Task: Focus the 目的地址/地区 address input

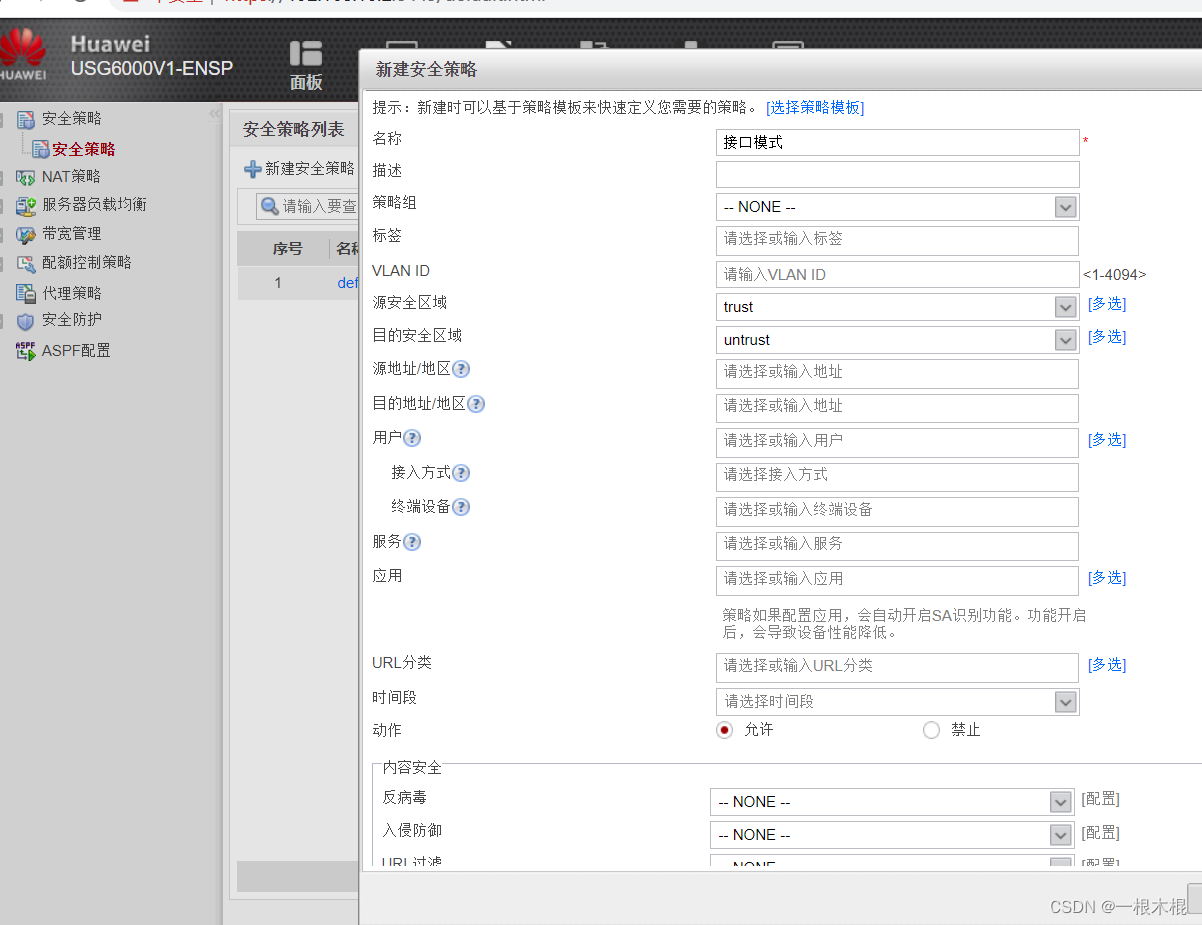Action: tap(898, 407)
